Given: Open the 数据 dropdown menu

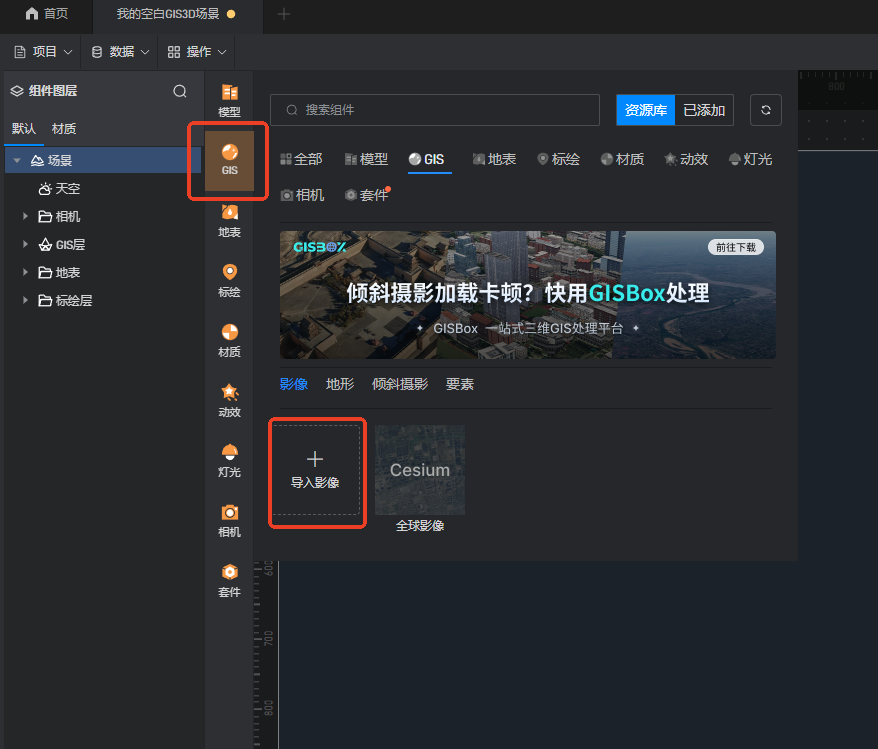Looking at the screenshot, I should (120, 51).
